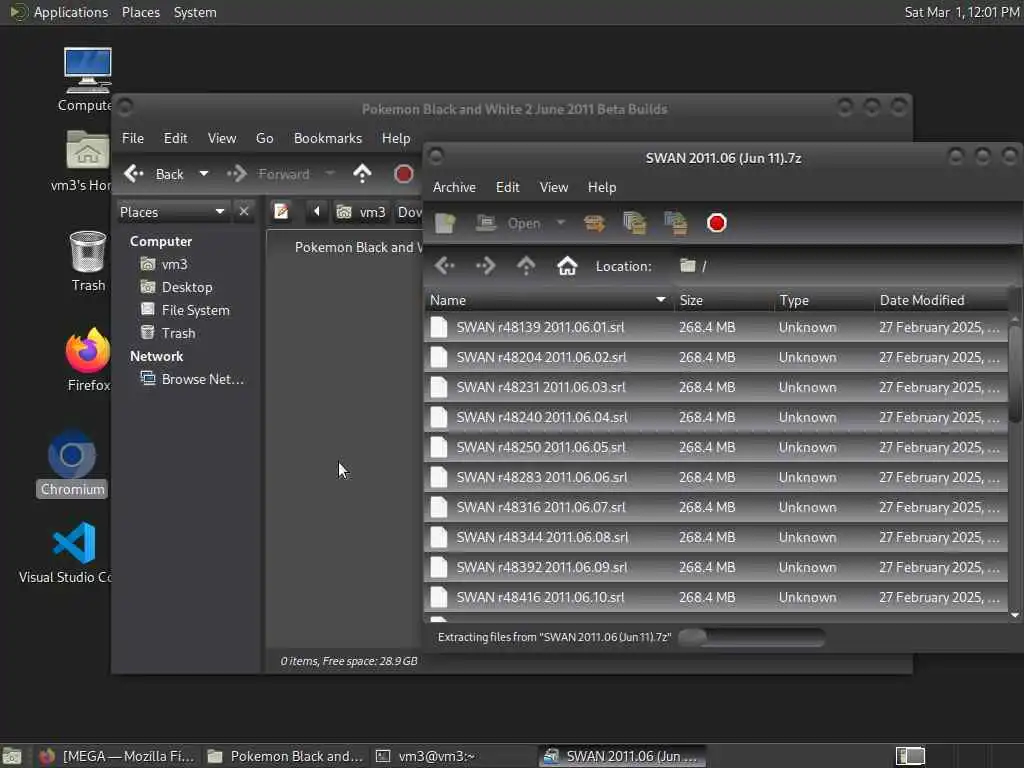The height and width of the screenshot is (768, 1024).
Task: Click Open archive button in toolbar
Action: click(x=509, y=223)
